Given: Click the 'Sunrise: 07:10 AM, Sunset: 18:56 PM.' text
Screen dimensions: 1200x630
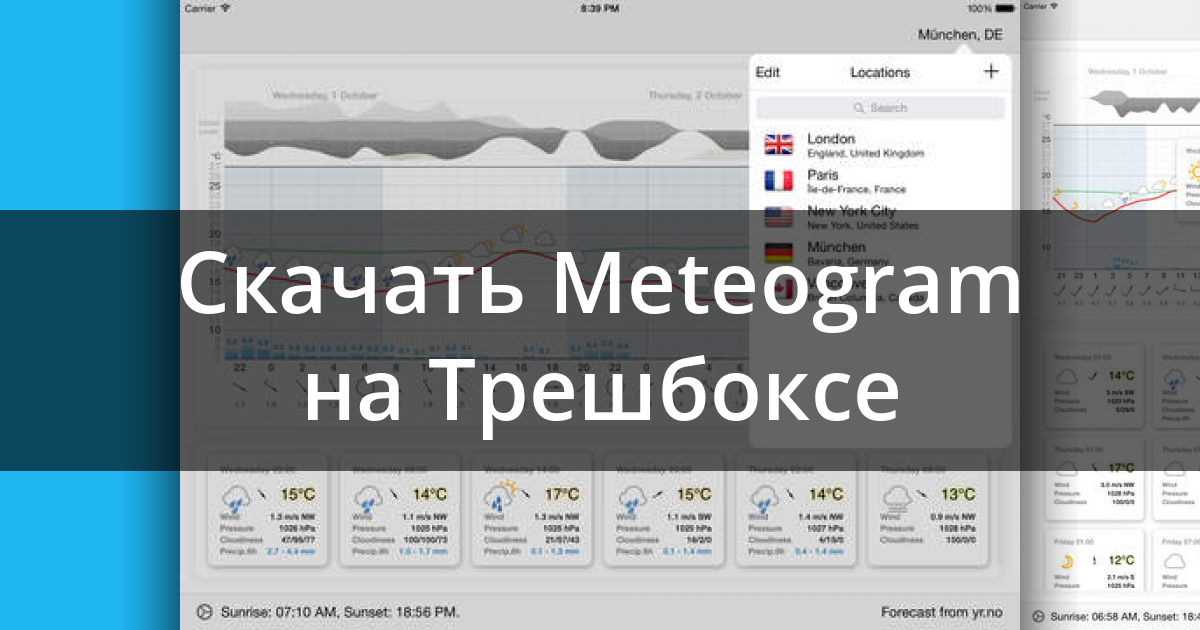Looking at the screenshot, I should click(338, 611).
